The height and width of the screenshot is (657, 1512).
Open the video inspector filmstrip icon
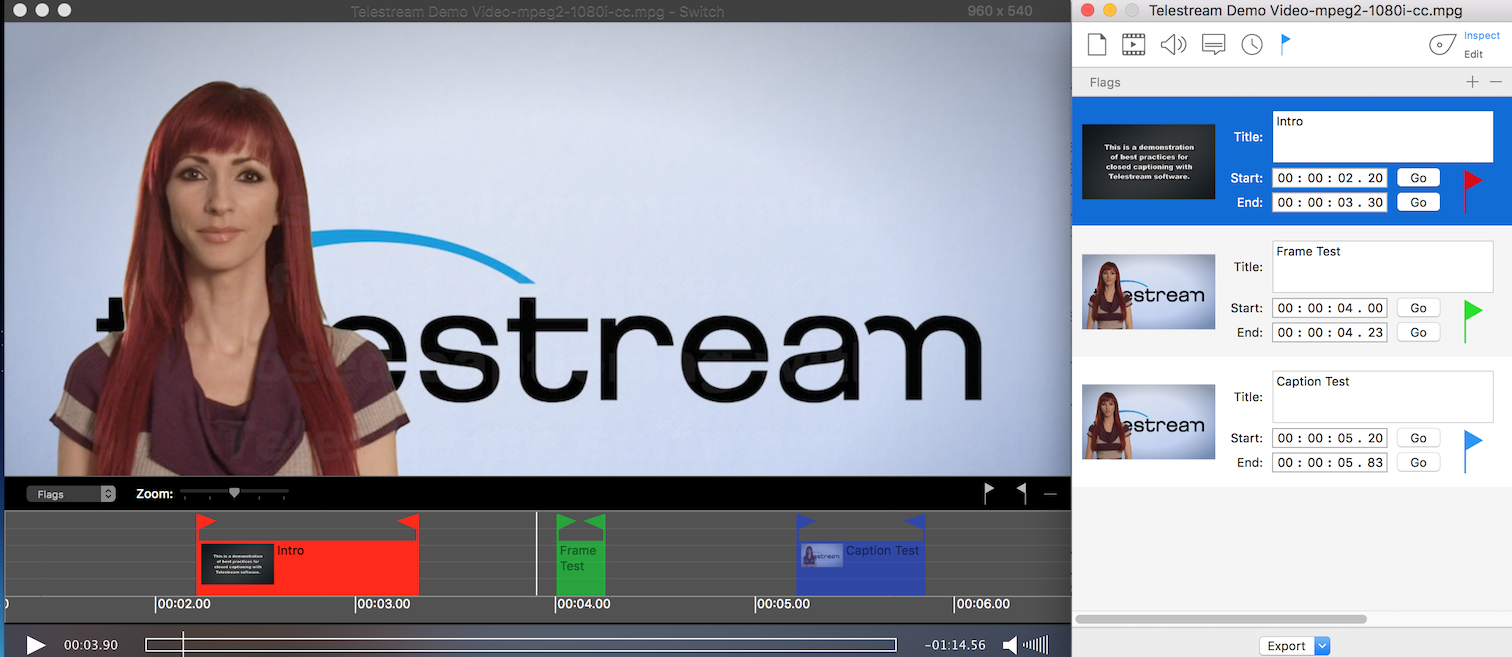coord(1133,45)
